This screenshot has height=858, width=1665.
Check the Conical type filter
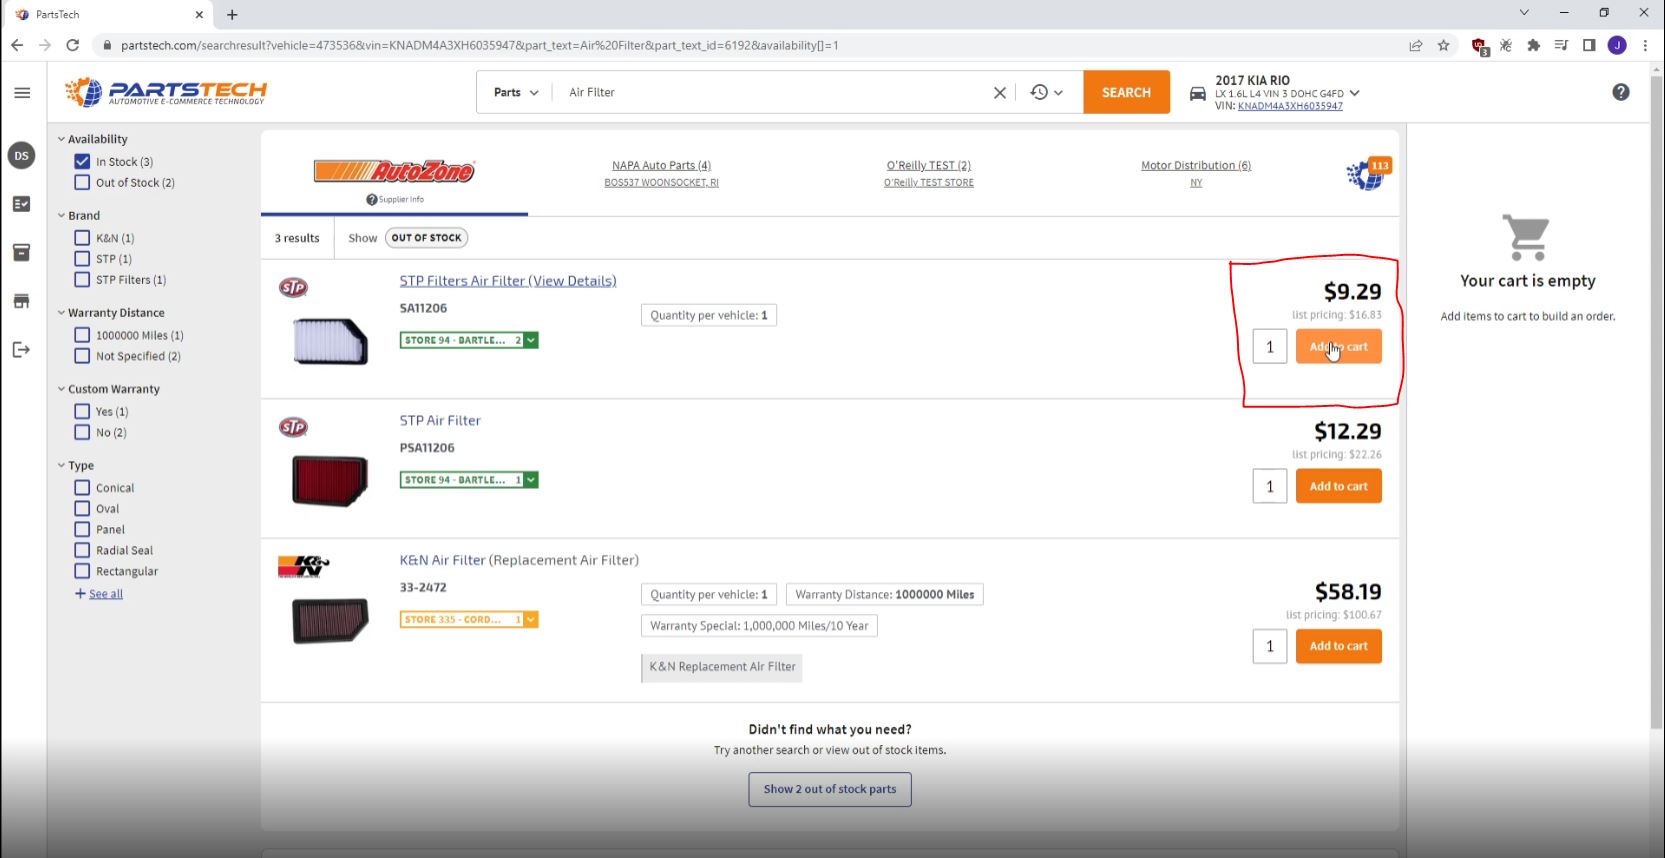coord(82,488)
